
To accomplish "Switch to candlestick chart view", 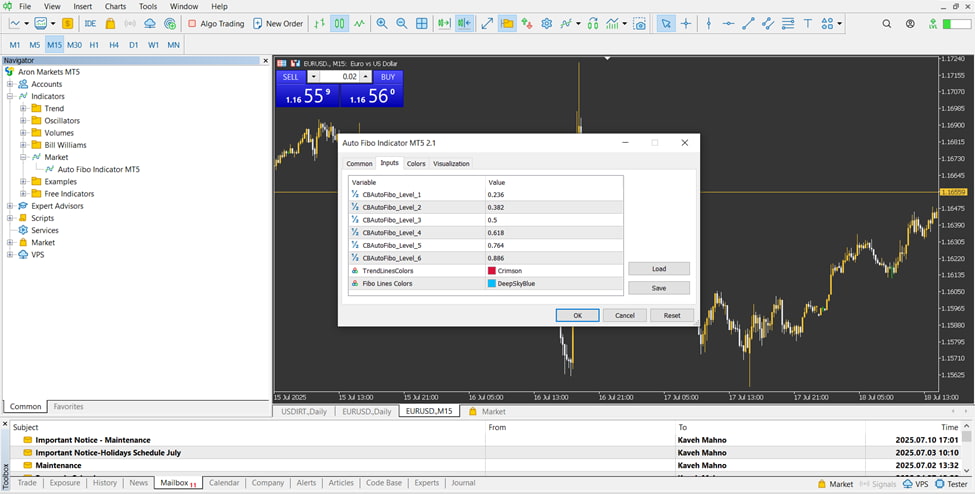I will pos(340,24).
